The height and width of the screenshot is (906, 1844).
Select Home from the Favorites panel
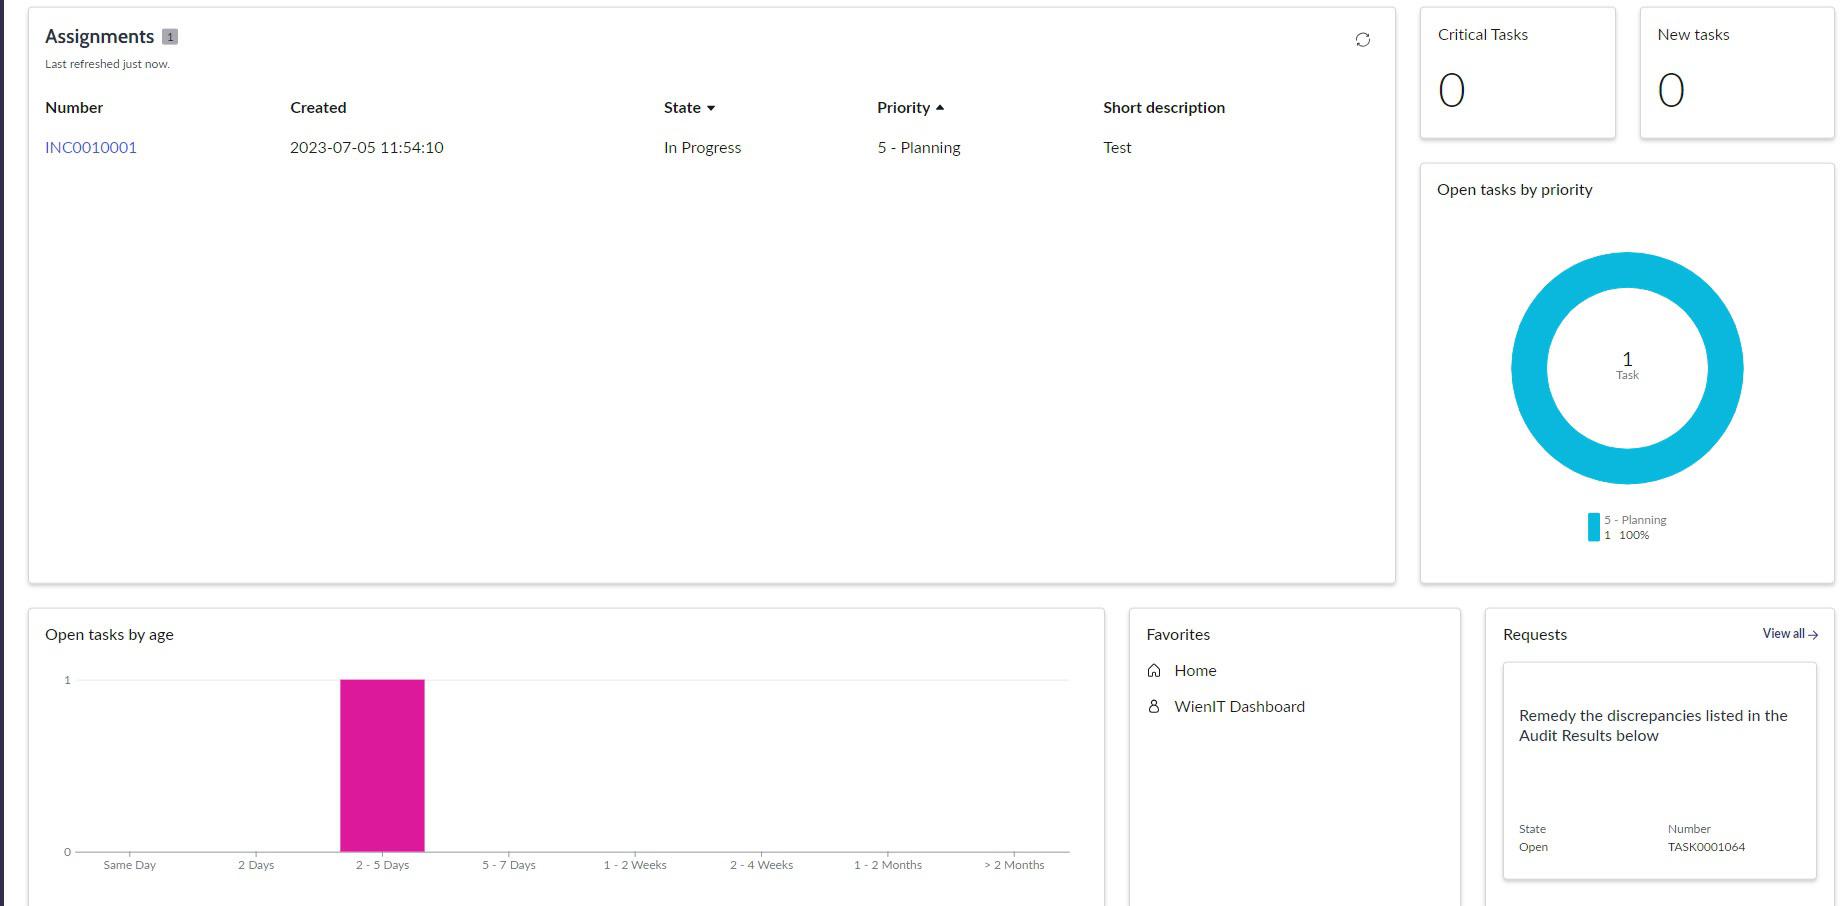coord(1196,670)
